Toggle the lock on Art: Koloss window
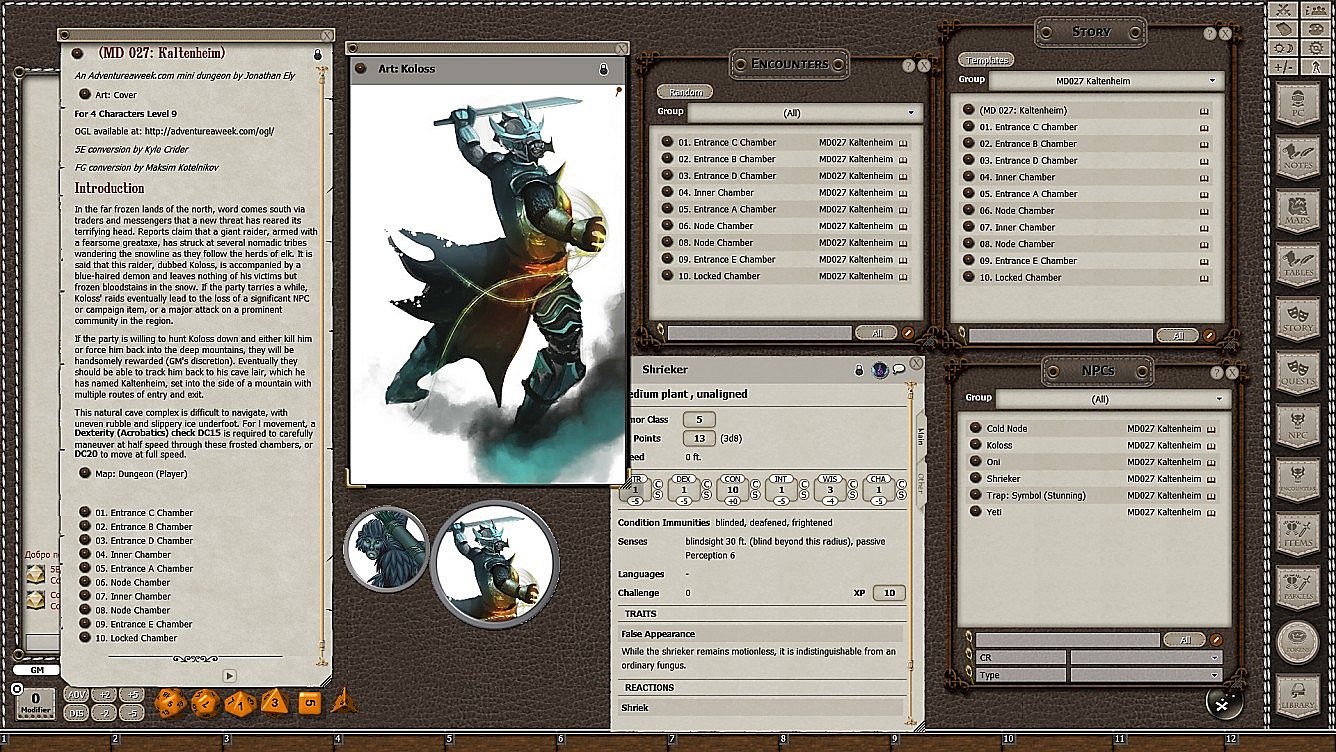 coord(603,69)
